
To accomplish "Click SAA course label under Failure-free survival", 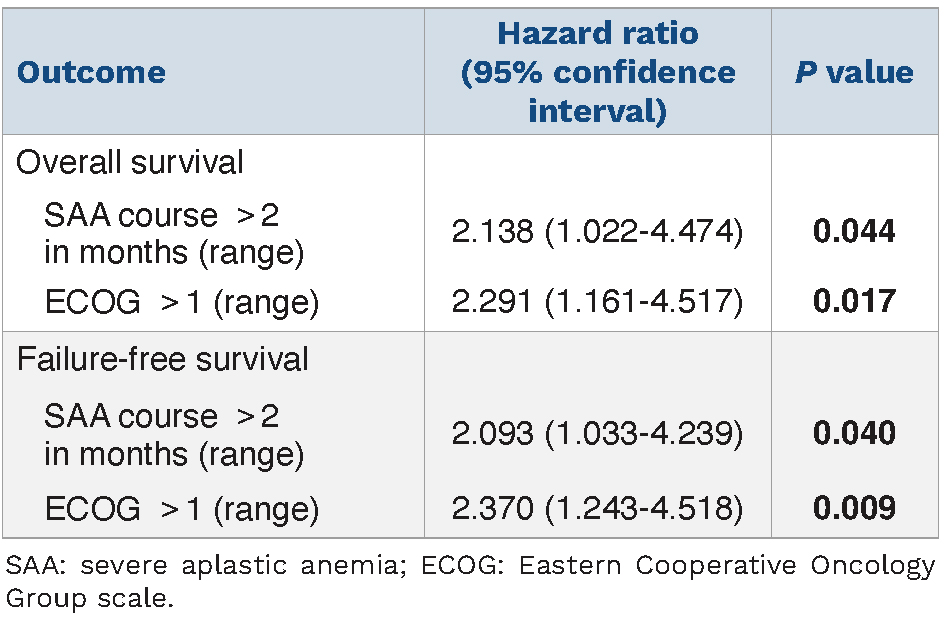I will click(173, 435).
